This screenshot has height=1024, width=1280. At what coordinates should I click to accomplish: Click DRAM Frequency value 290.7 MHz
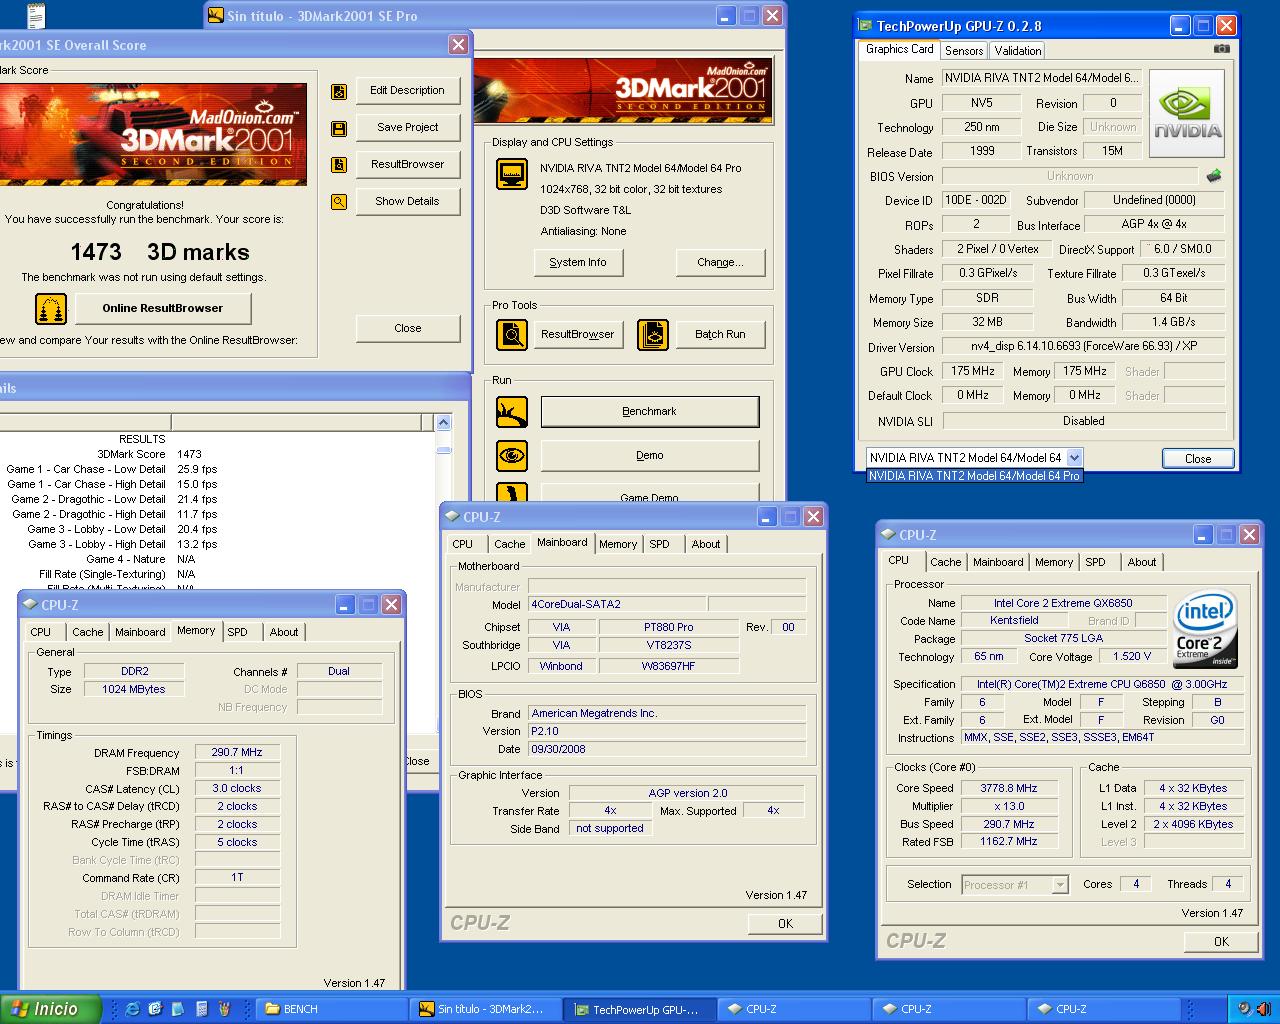pos(237,753)
